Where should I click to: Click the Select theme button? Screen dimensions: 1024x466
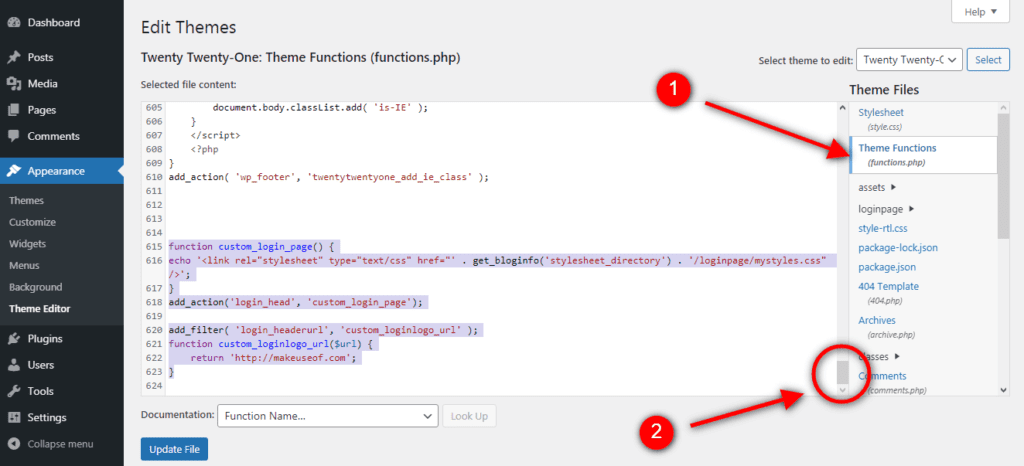tap(988, 59)
